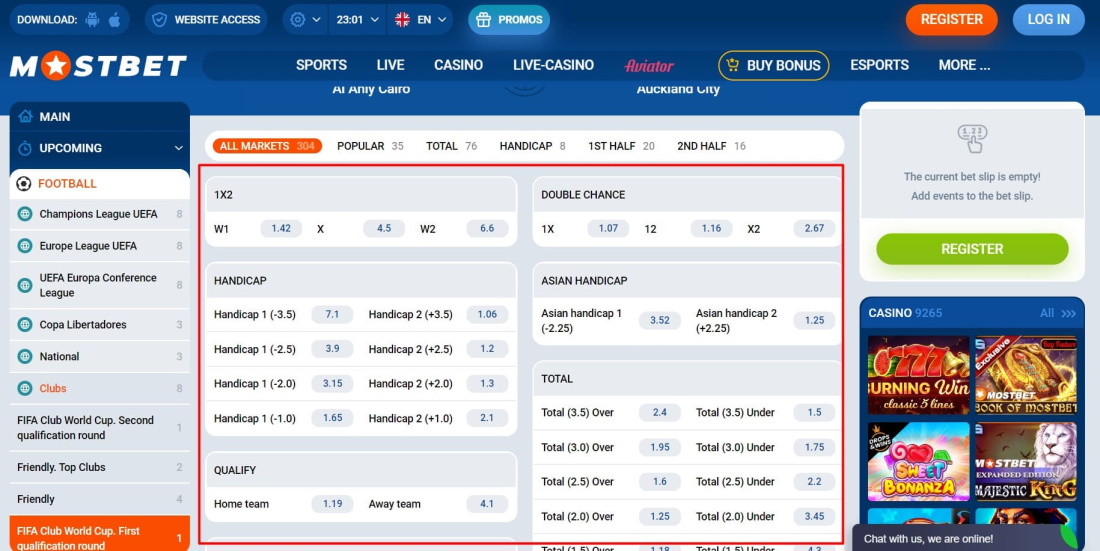
Task: Click the globe icon beside Europe League UEFA
Action: [x=25, y=246]
